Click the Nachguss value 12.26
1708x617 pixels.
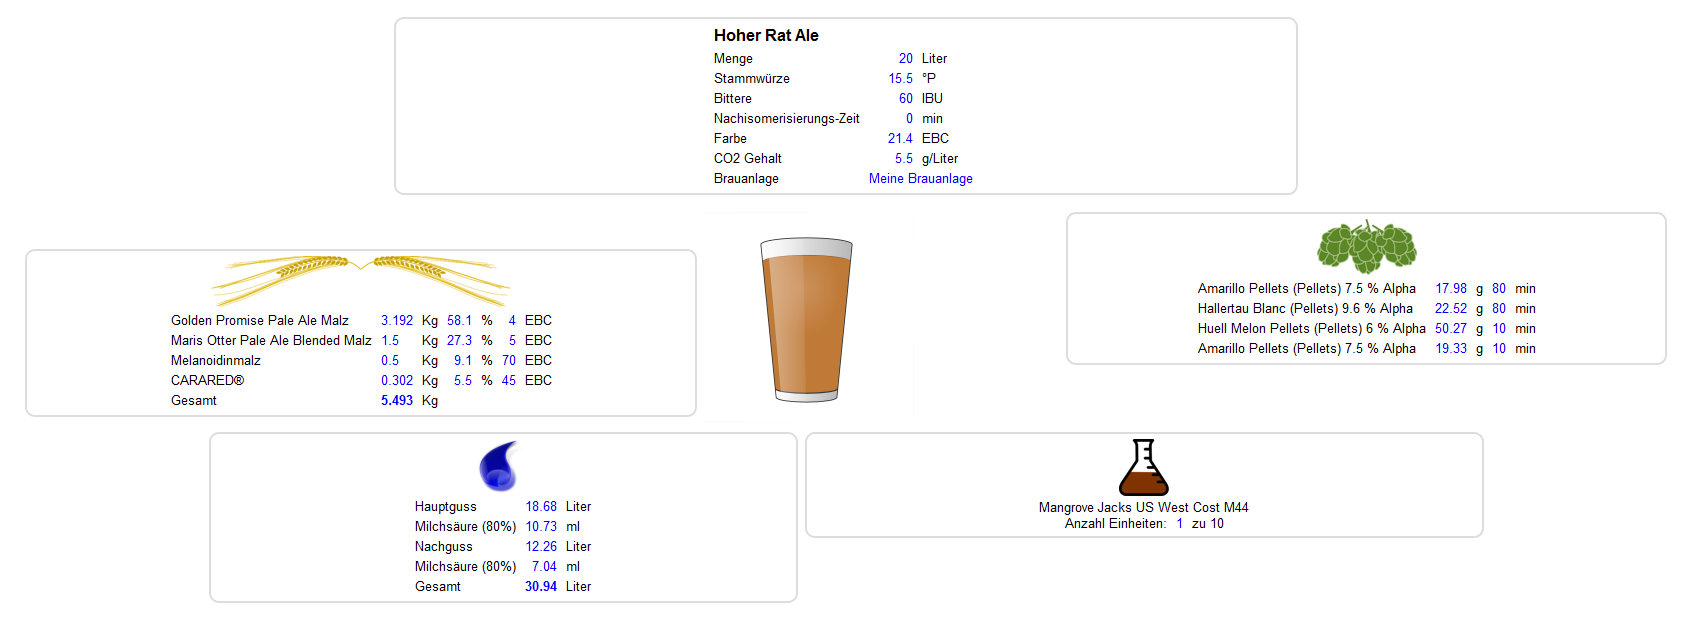click(x=541, y=547)
